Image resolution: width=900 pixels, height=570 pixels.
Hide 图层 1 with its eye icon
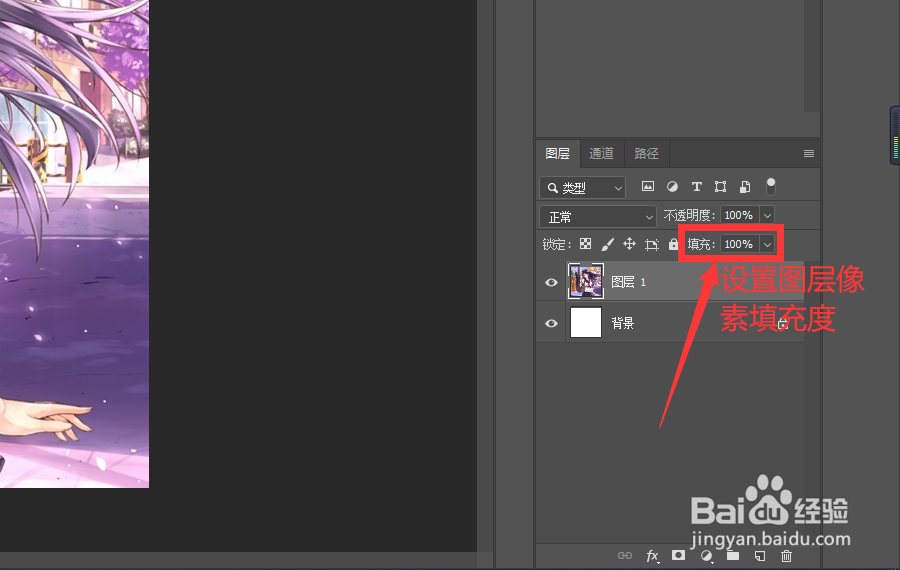click(x=551, y=282)
